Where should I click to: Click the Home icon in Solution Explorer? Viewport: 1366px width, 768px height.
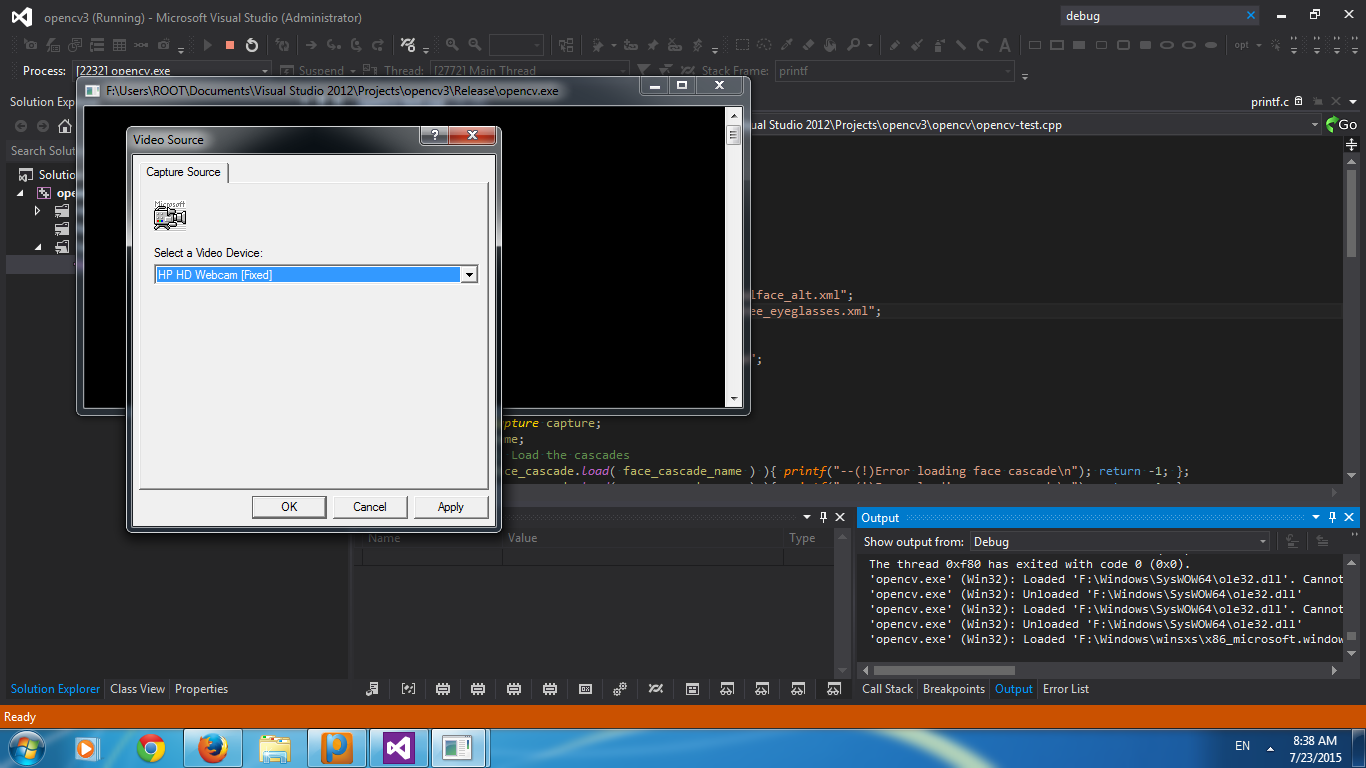click(65, 126)
